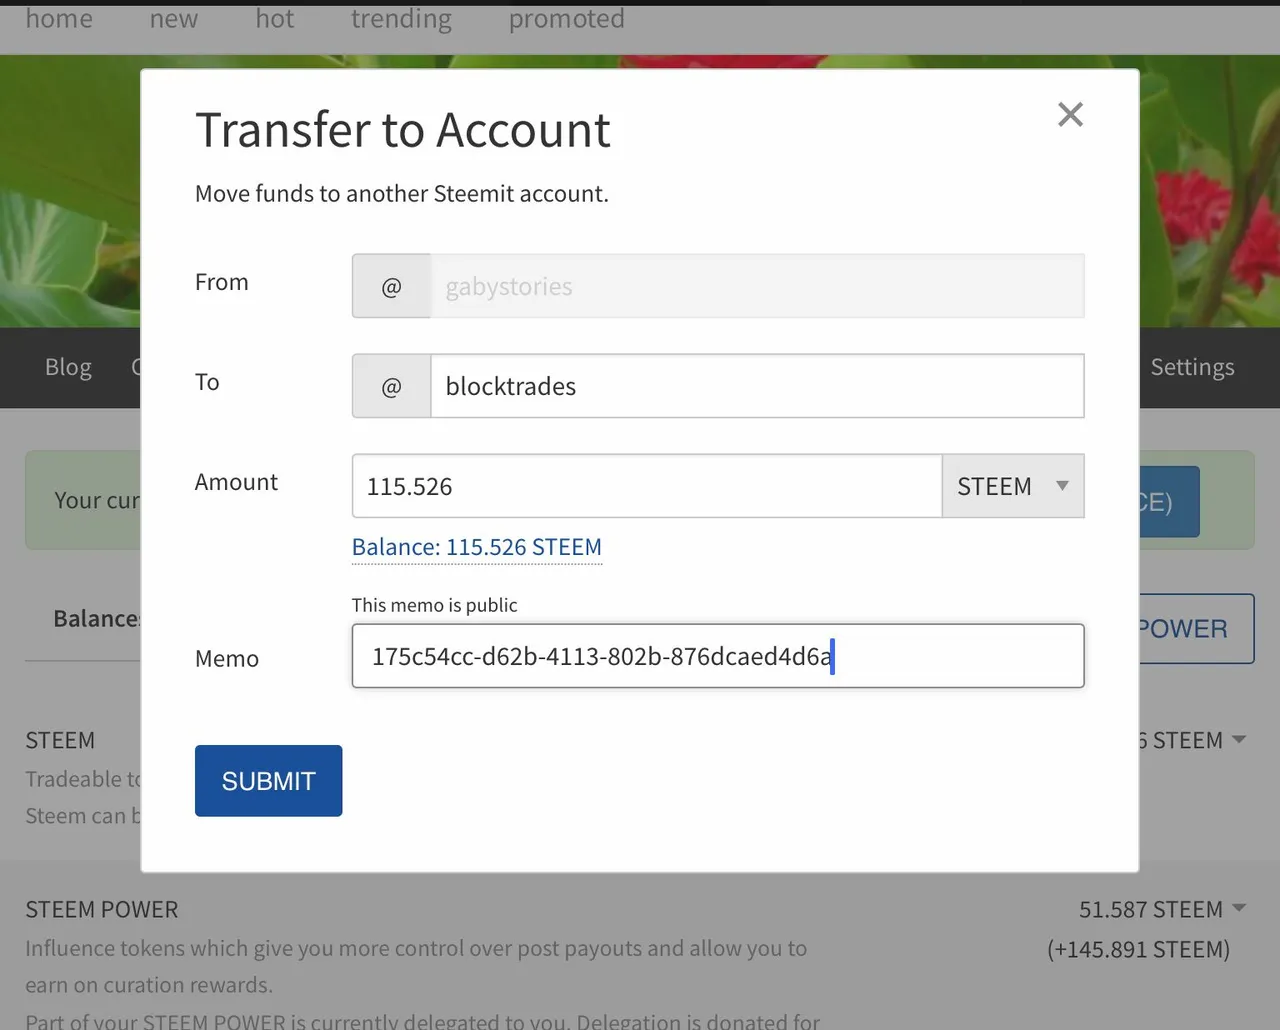1280x1030 pixels.
Task: Open the STEEM currency dropdown
Action: pyautogui.click(x=1012, y=487)
